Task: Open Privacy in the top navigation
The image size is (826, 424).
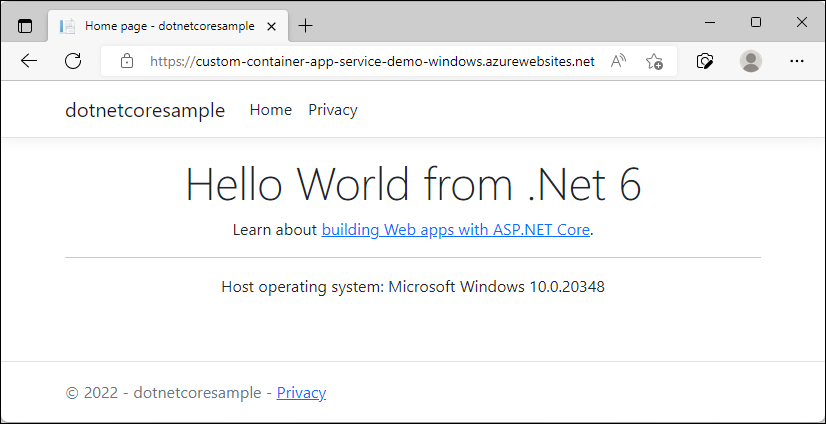Action: 332,110
